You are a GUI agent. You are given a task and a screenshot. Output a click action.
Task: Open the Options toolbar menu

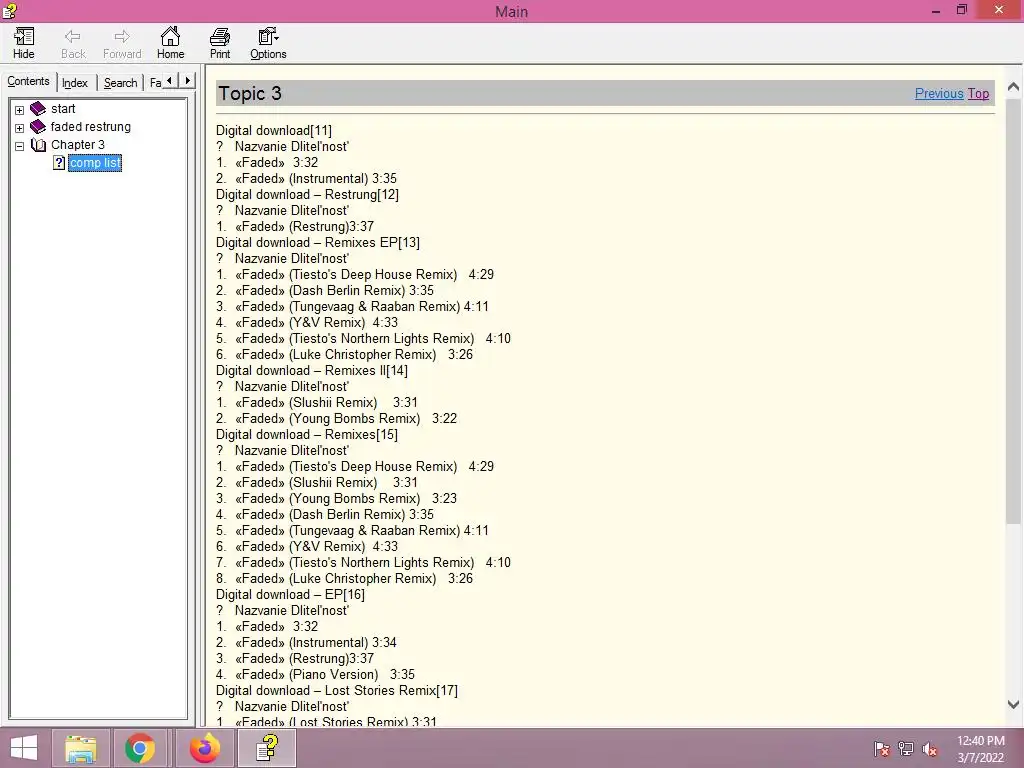[x=268, y=43]
